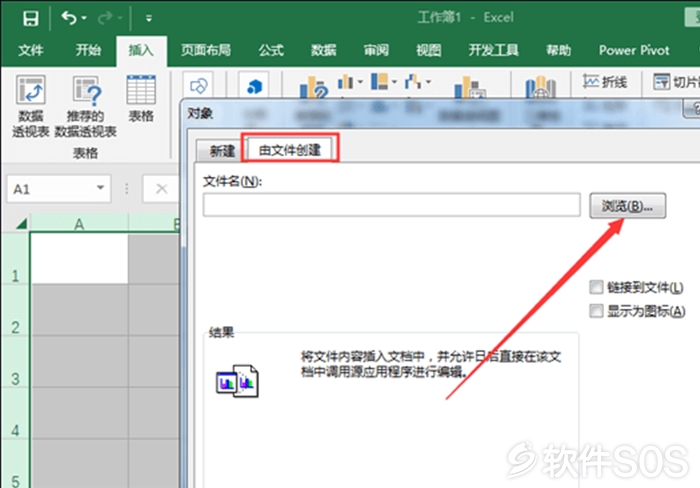Click the 切片器 slicer button

click(x=675, y=82)
